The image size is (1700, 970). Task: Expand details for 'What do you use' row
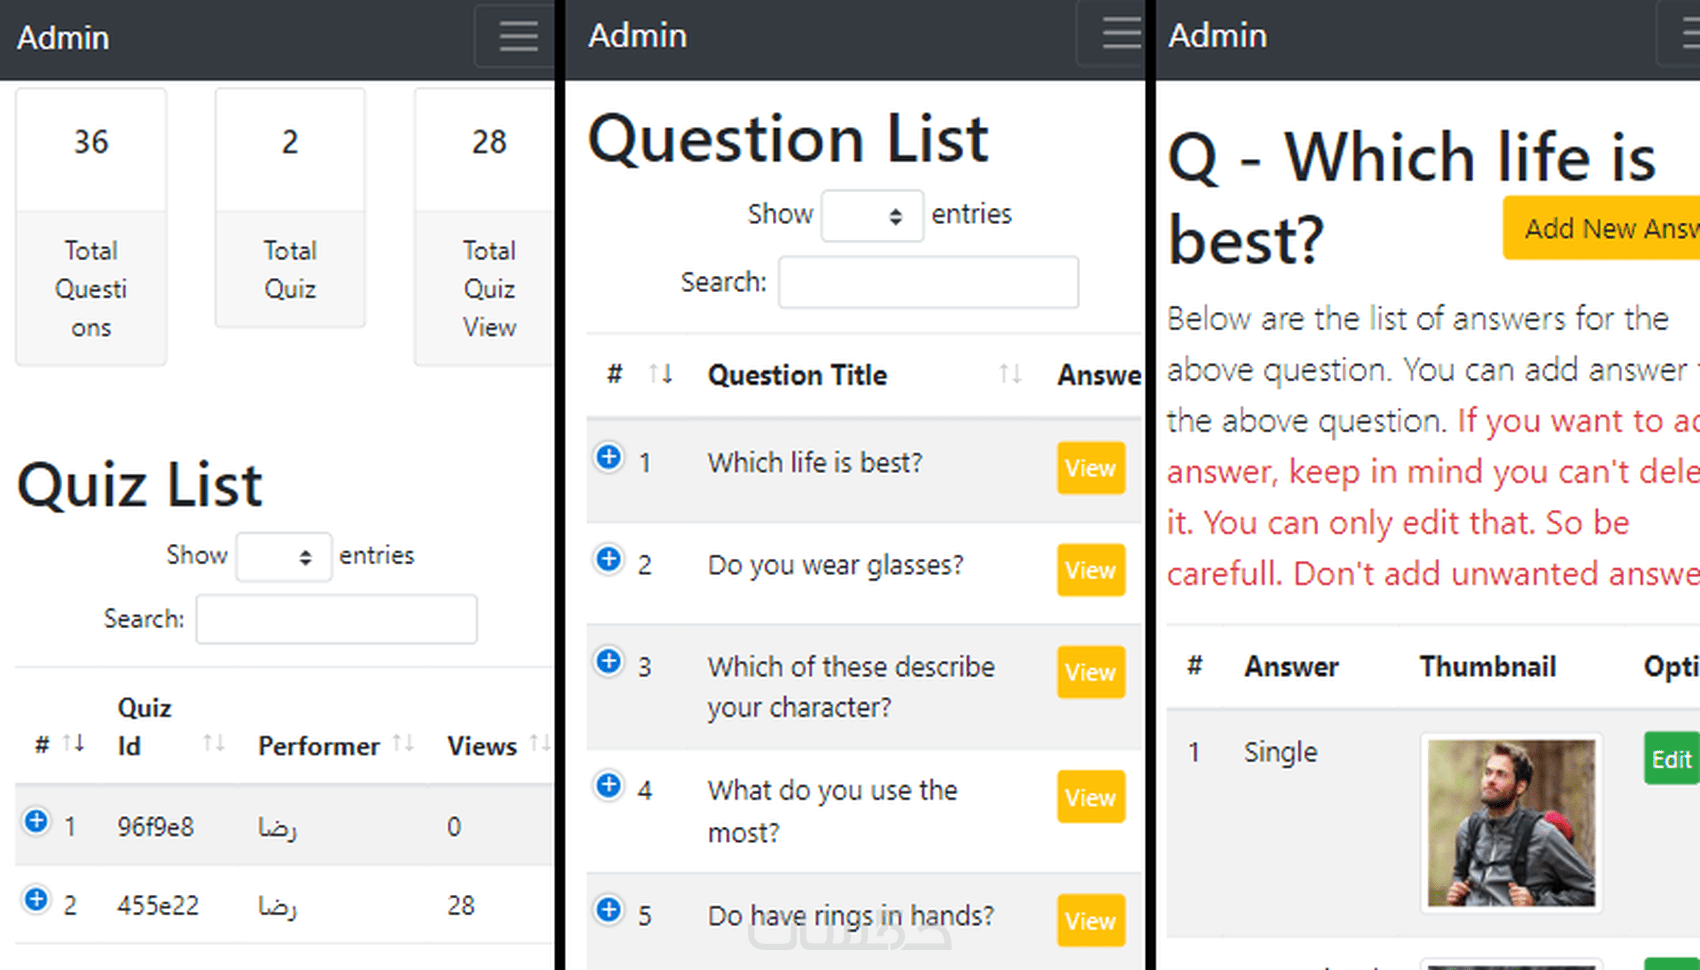tap(609, 786)
